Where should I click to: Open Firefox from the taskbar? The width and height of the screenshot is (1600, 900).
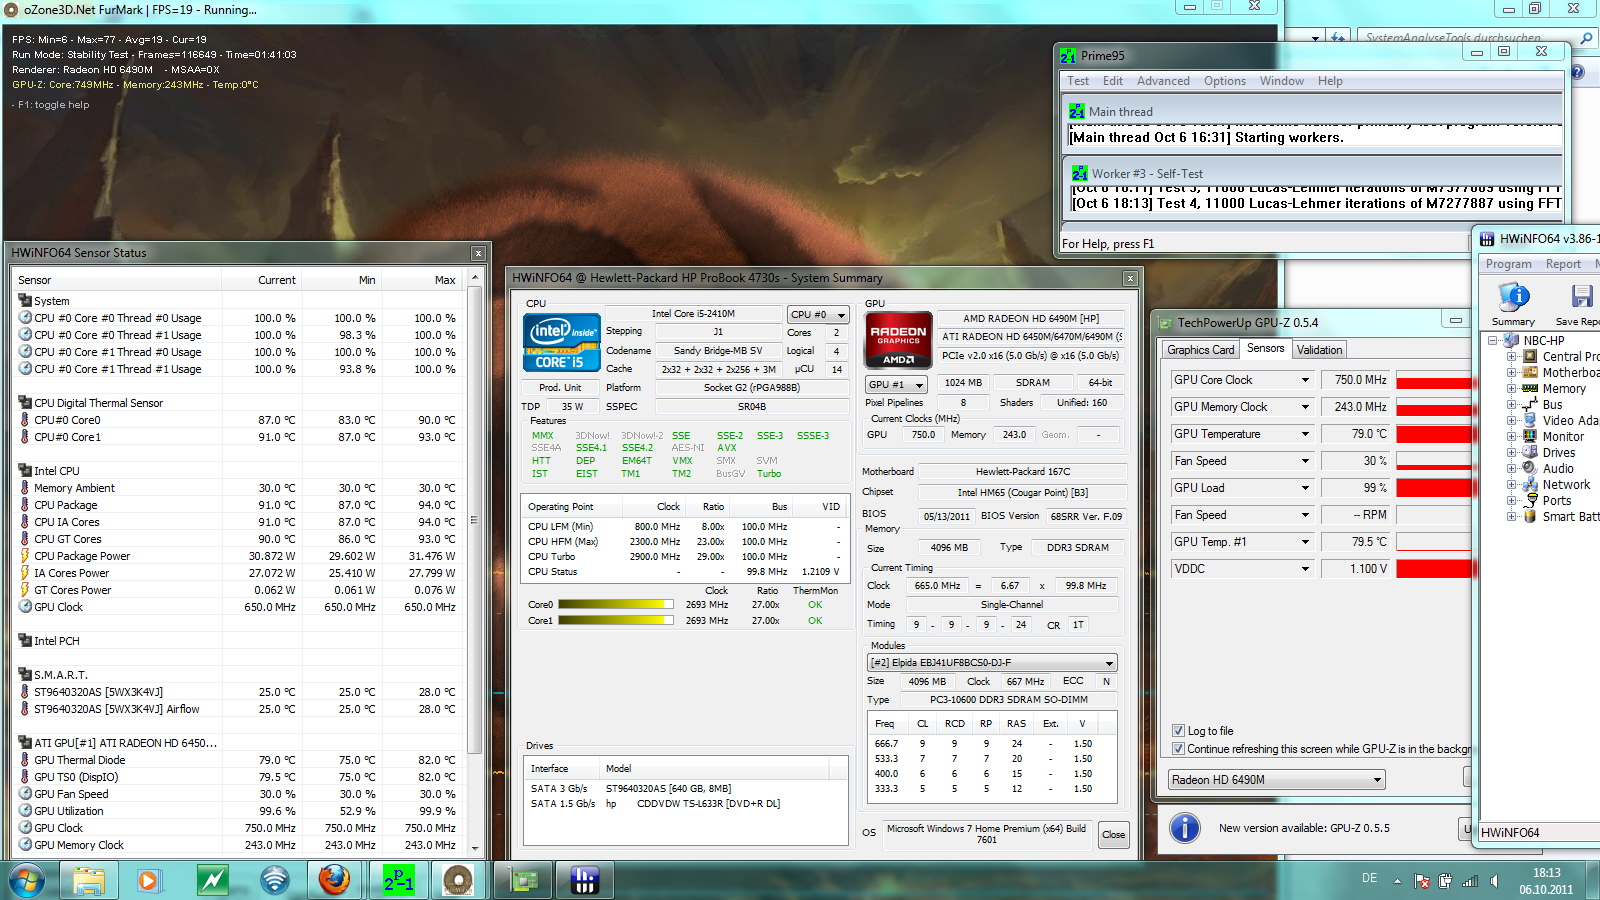[x=335, y=880]
